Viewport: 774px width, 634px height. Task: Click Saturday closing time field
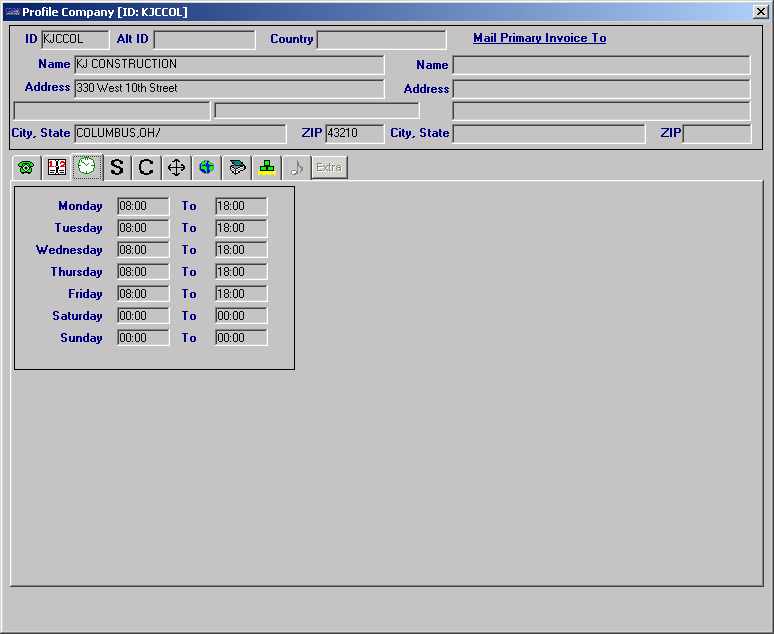pyautogui.click(x=241, y=316)
